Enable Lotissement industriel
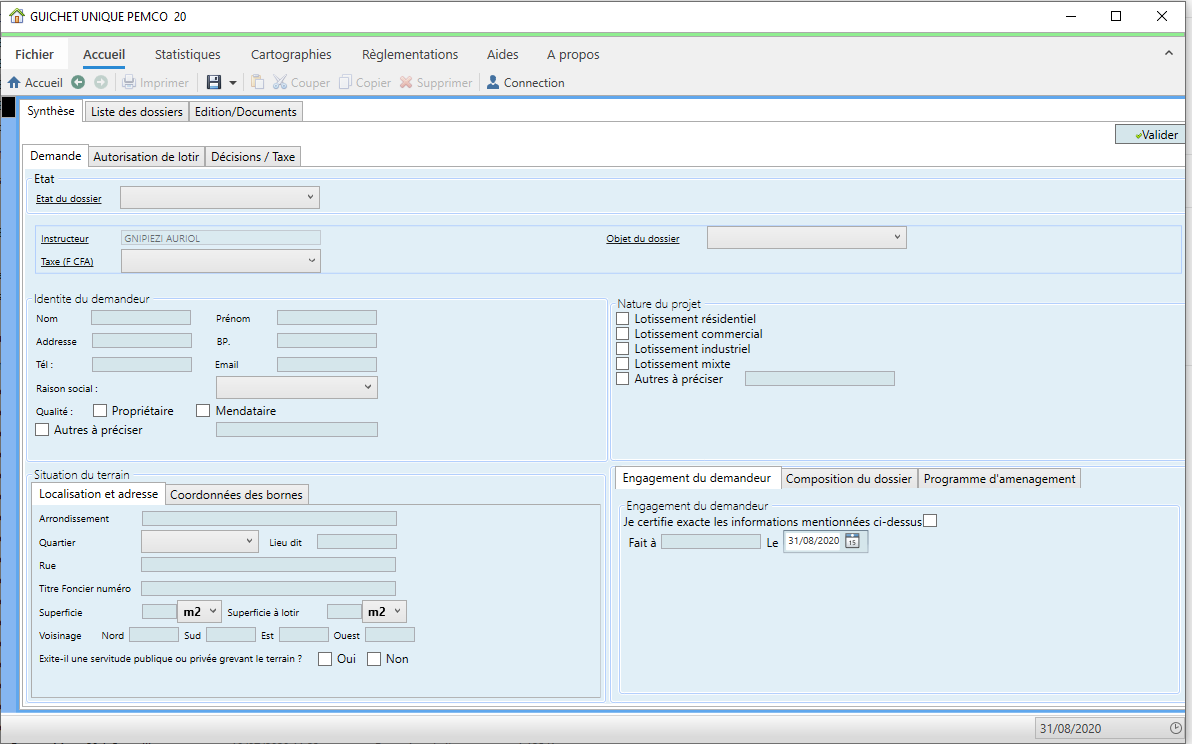The height and width of the screenshot is (744, 1192). [623, 349]
